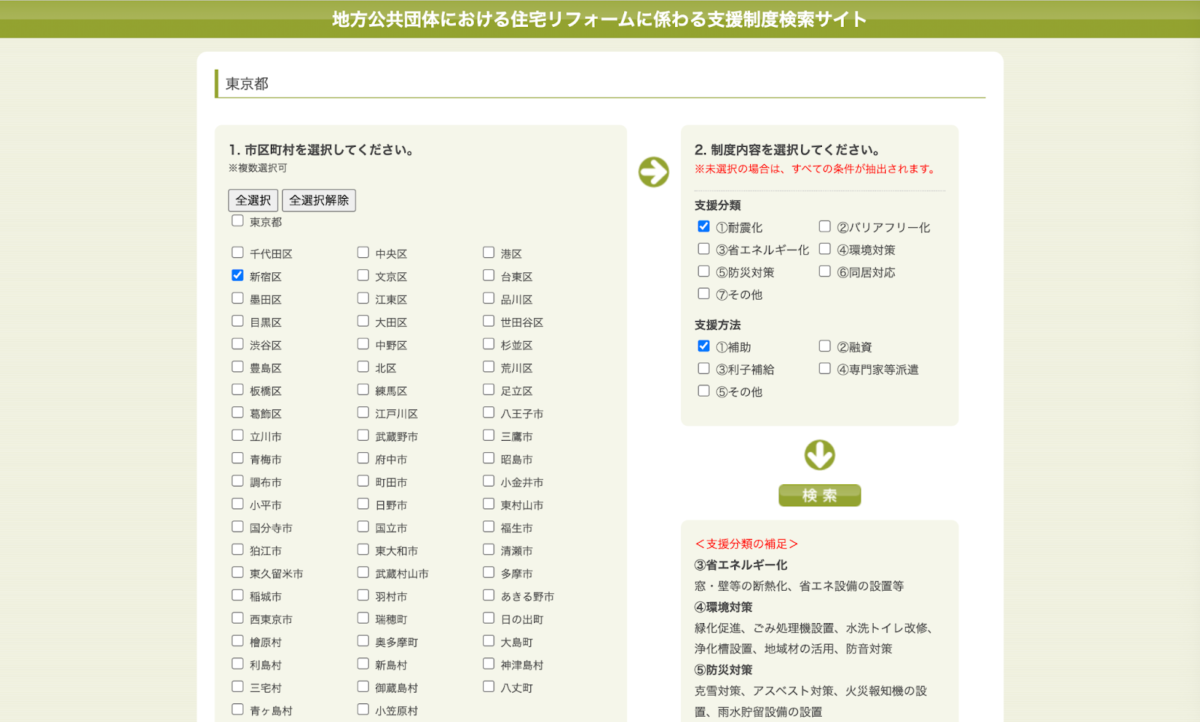Check the 八王子市 checkbox

click(487, 413)
